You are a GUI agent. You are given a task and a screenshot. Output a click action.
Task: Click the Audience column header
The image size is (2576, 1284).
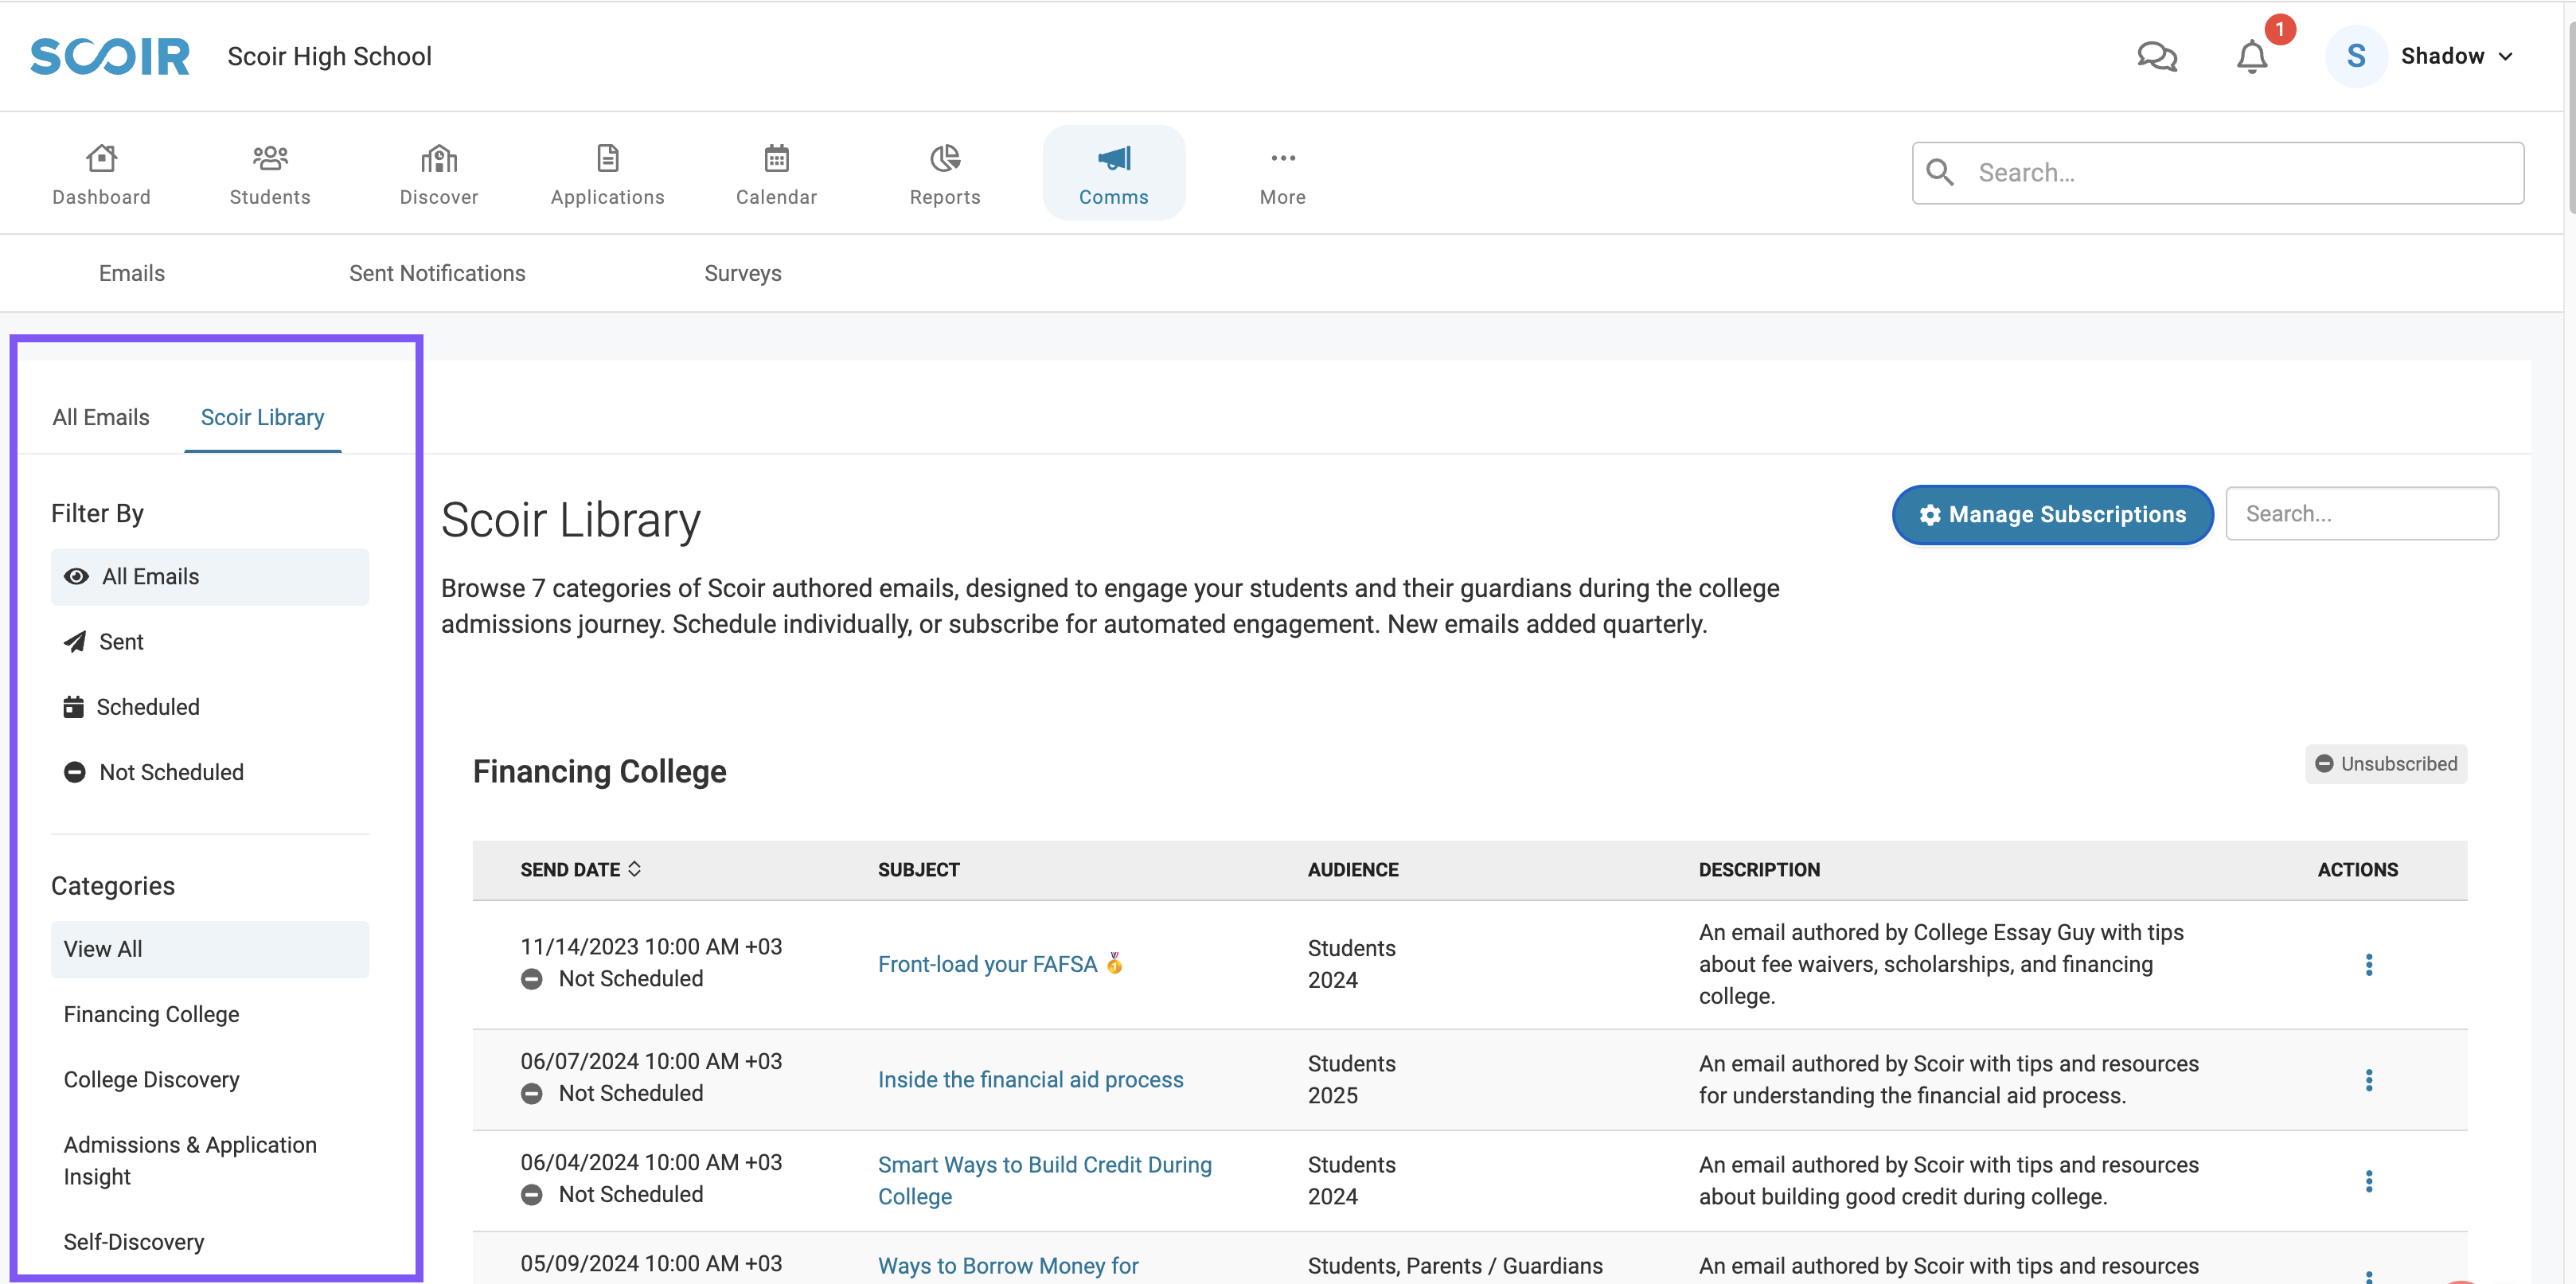1352,869
